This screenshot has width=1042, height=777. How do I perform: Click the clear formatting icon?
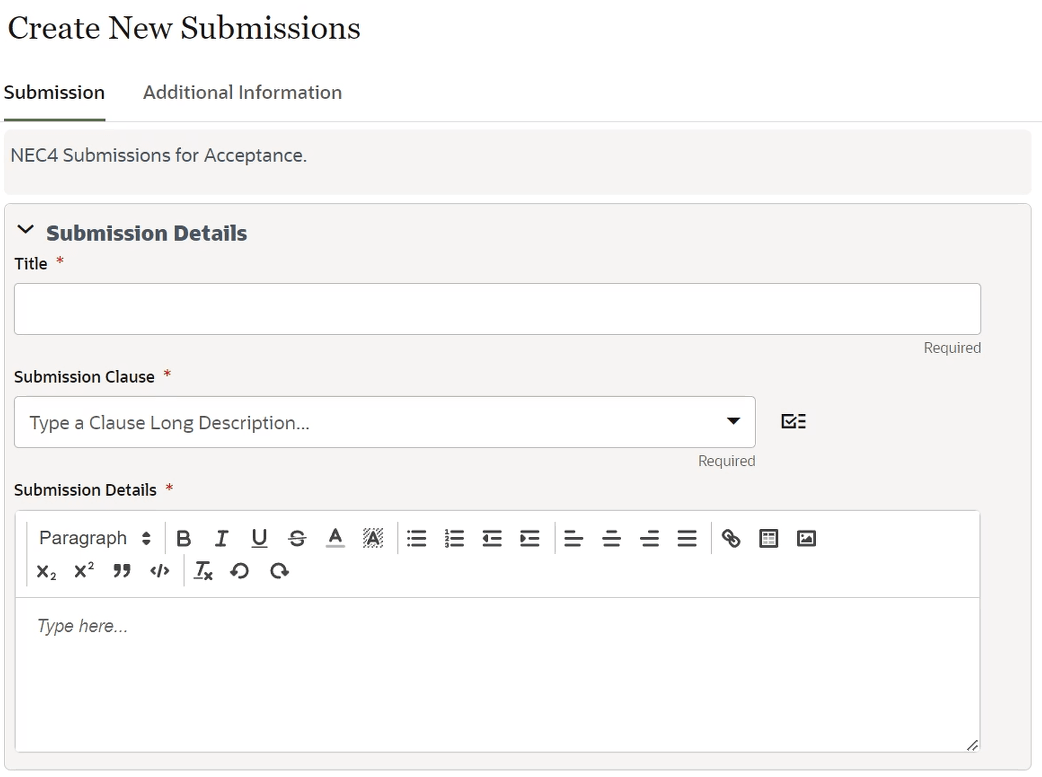(203, 571)
